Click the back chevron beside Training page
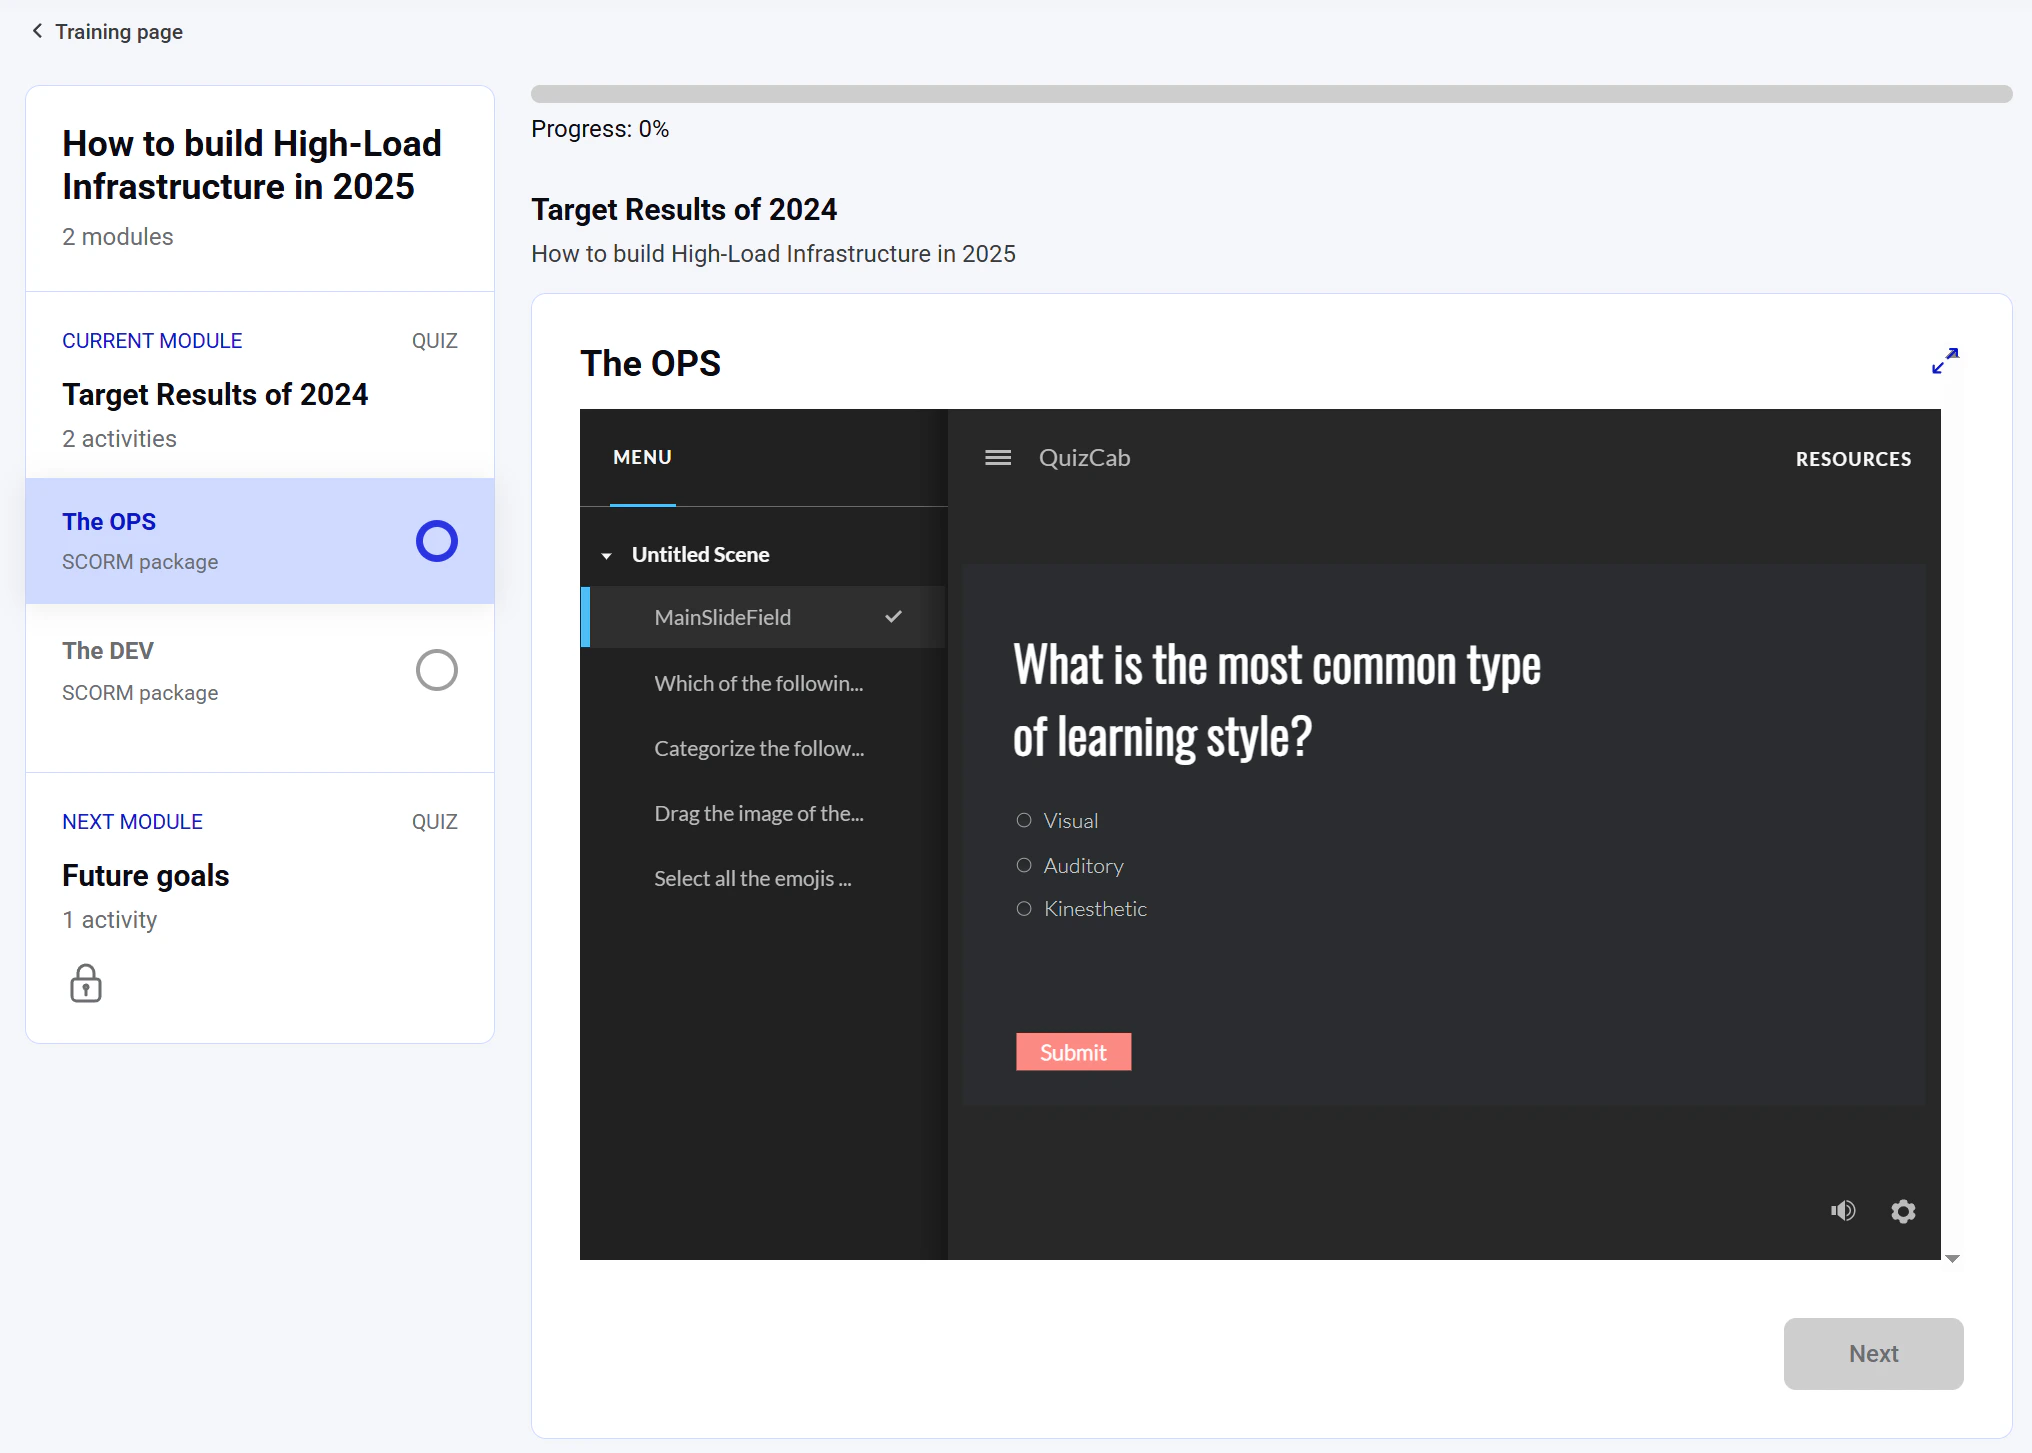The height and width of the screenshot is (1453, 2032). click(x=37, y=31)
